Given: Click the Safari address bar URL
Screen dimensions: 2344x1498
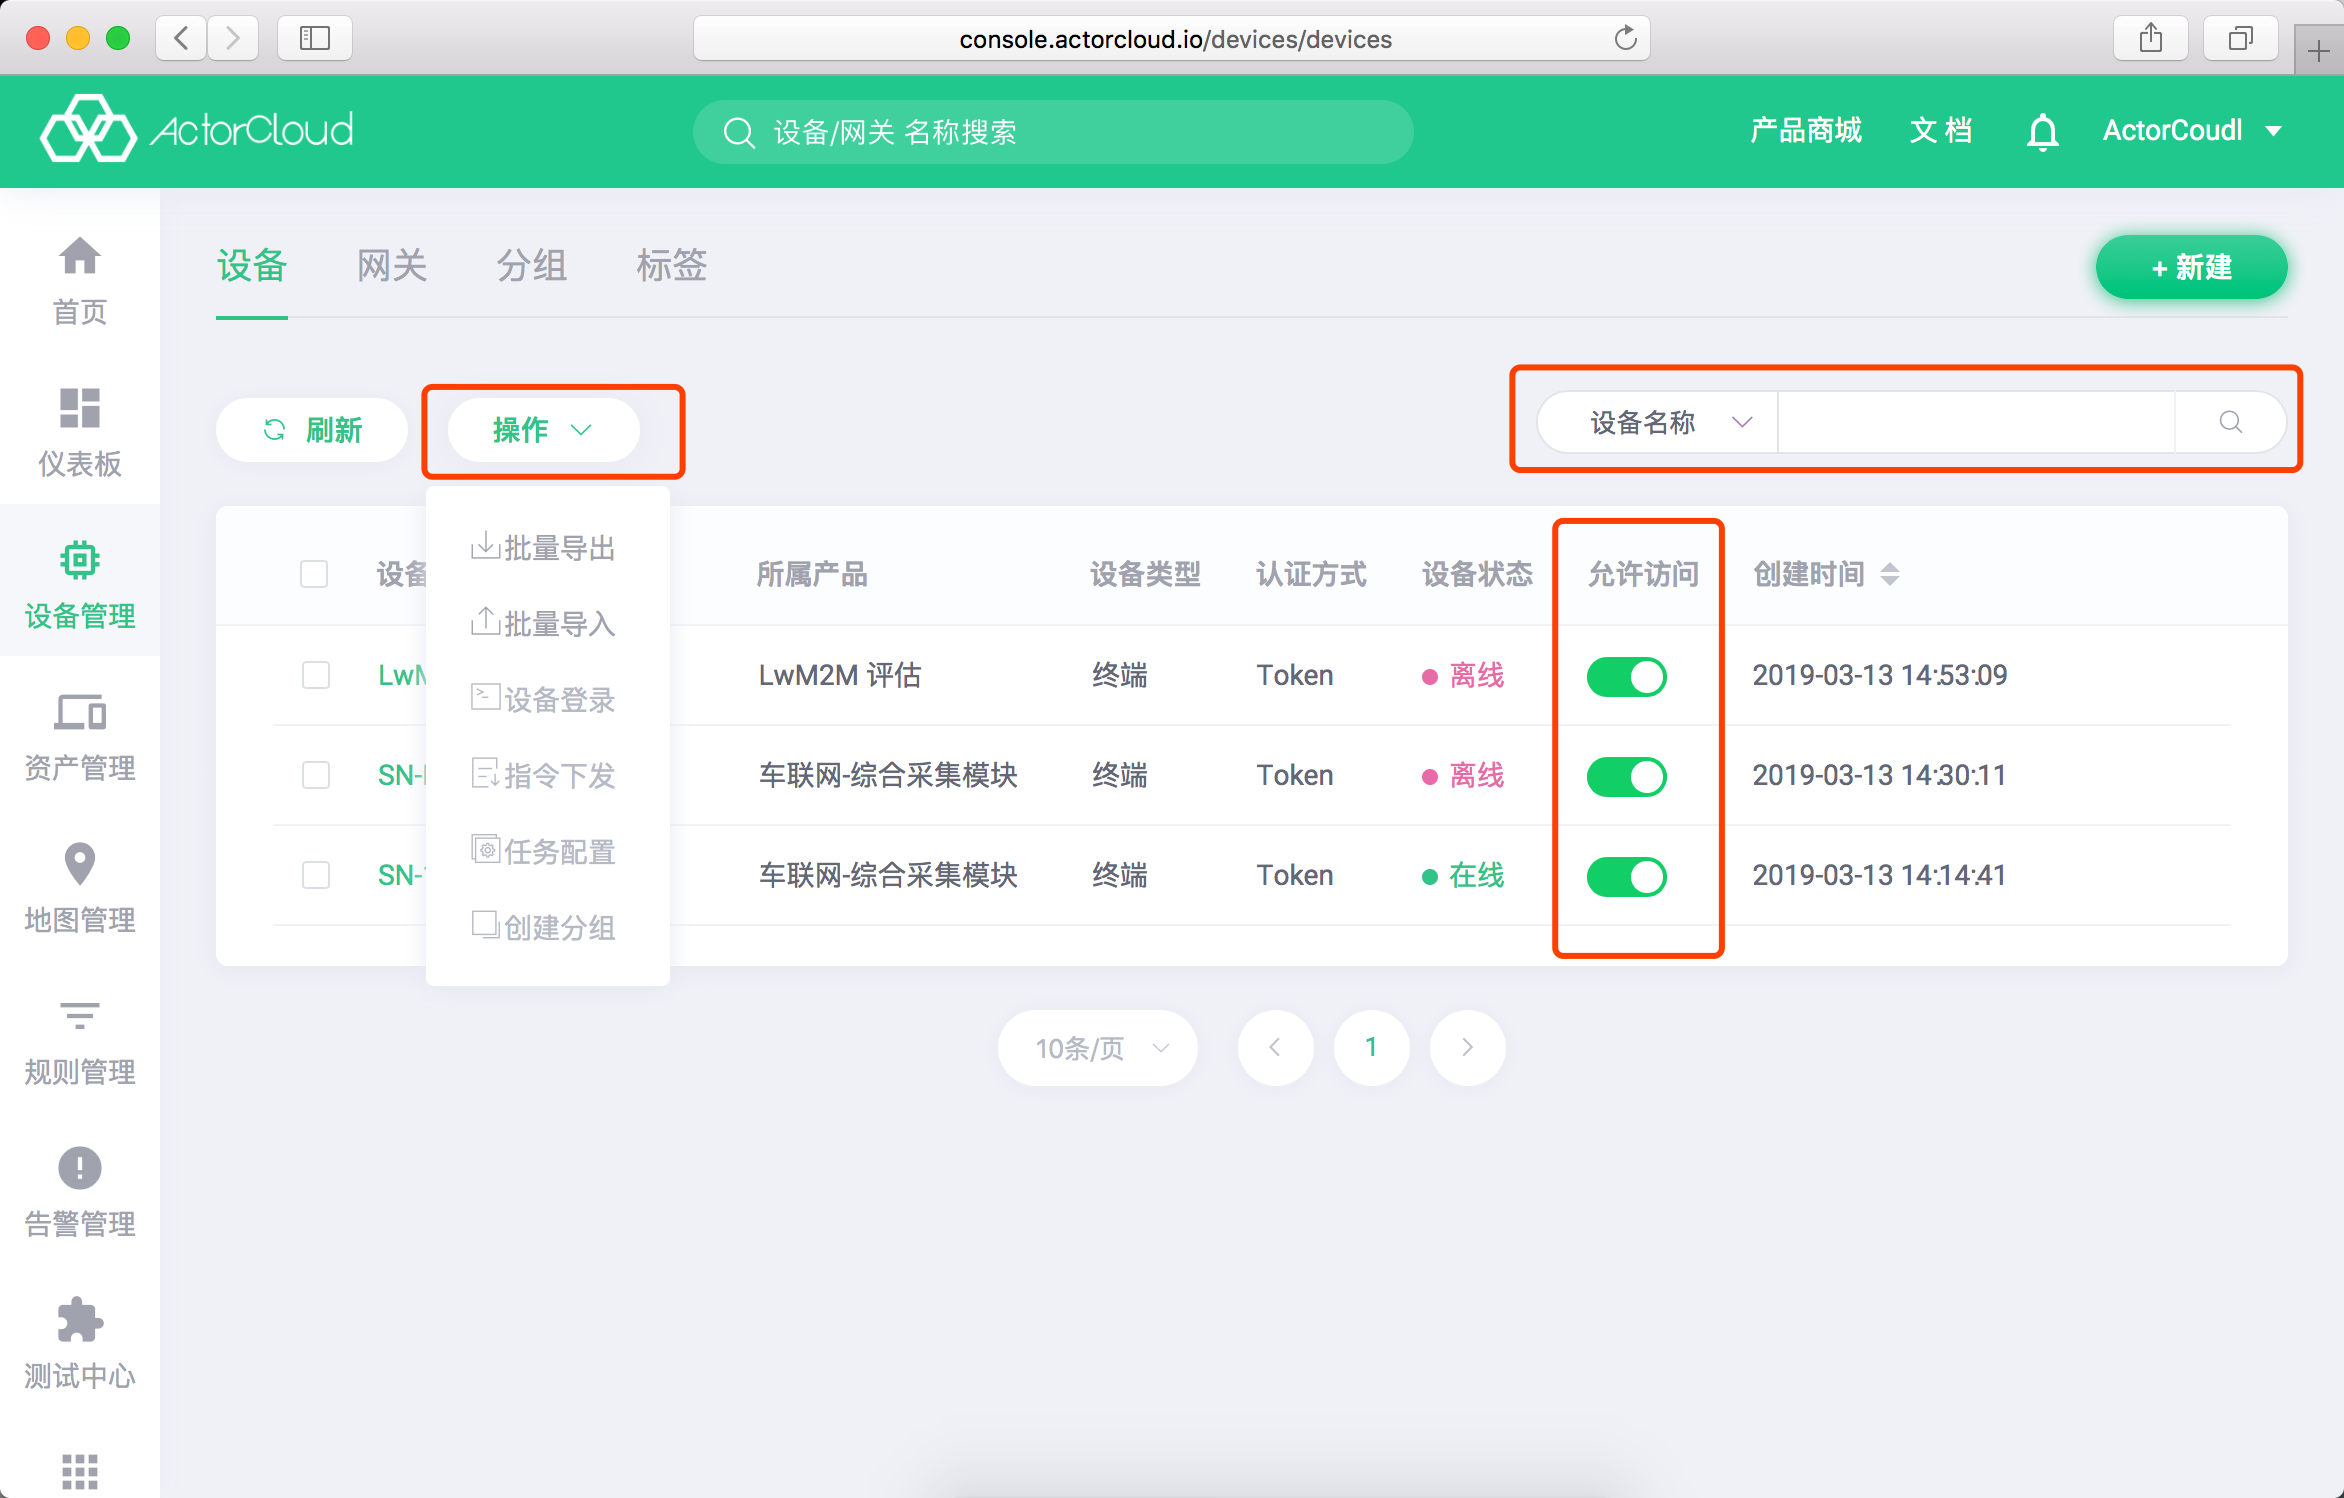Looking at the screenshot, I should pos(1175,38).
